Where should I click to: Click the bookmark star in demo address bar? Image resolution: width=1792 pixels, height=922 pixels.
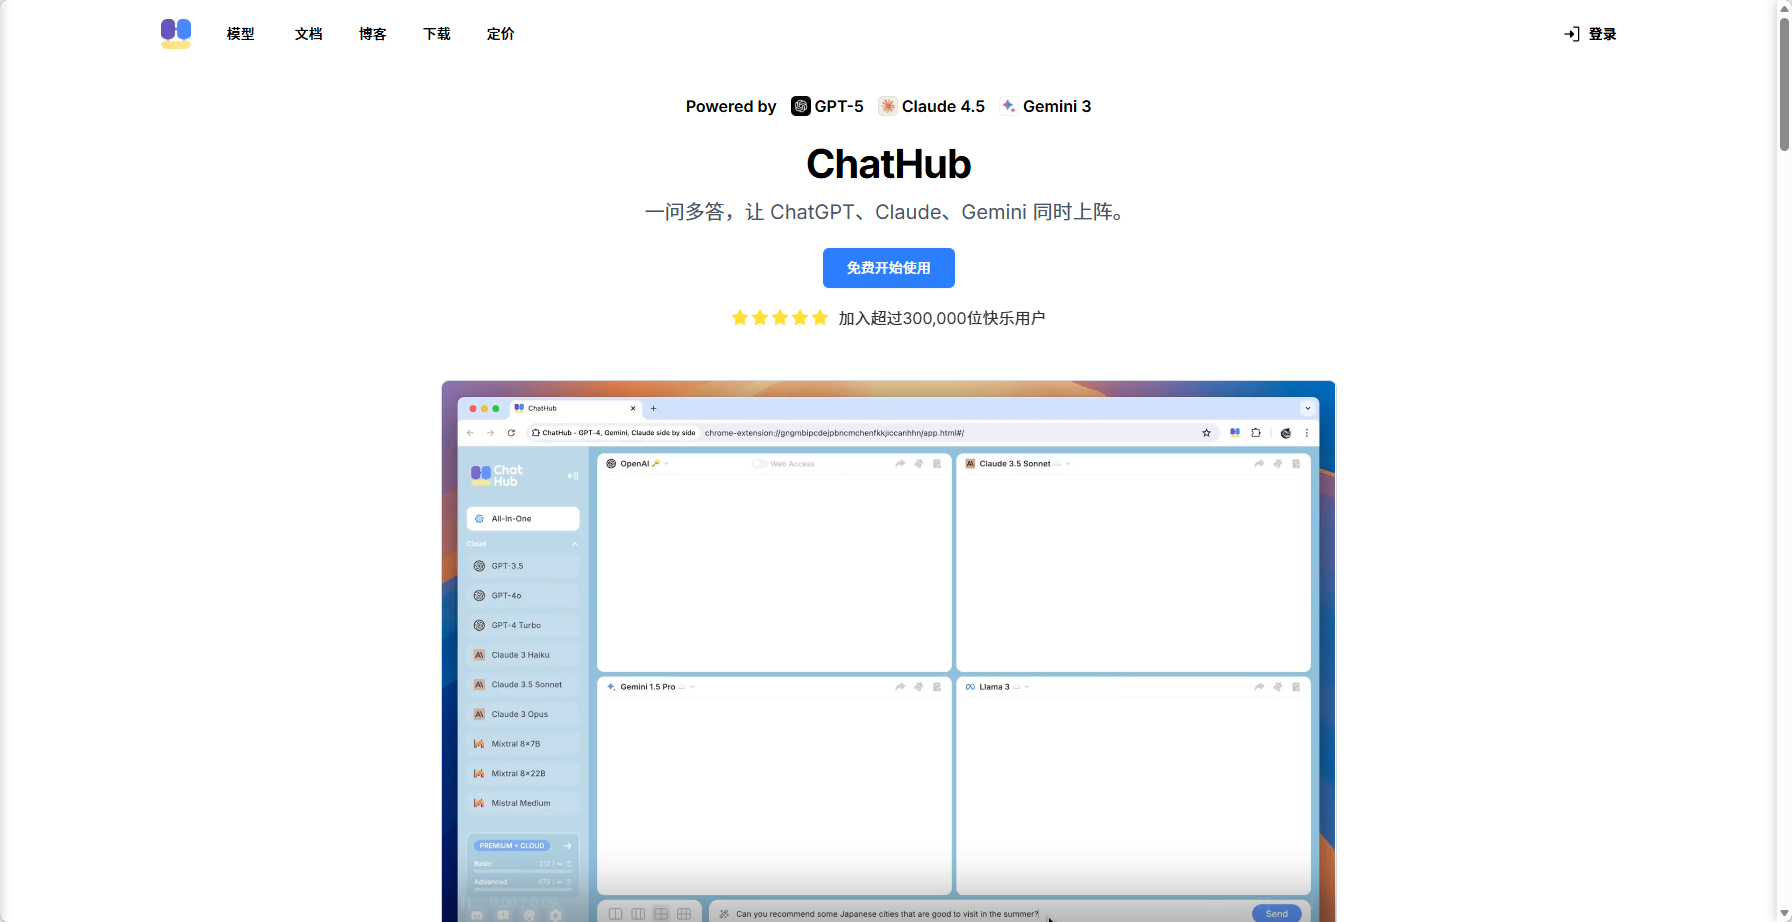(x=1207, y=433)
